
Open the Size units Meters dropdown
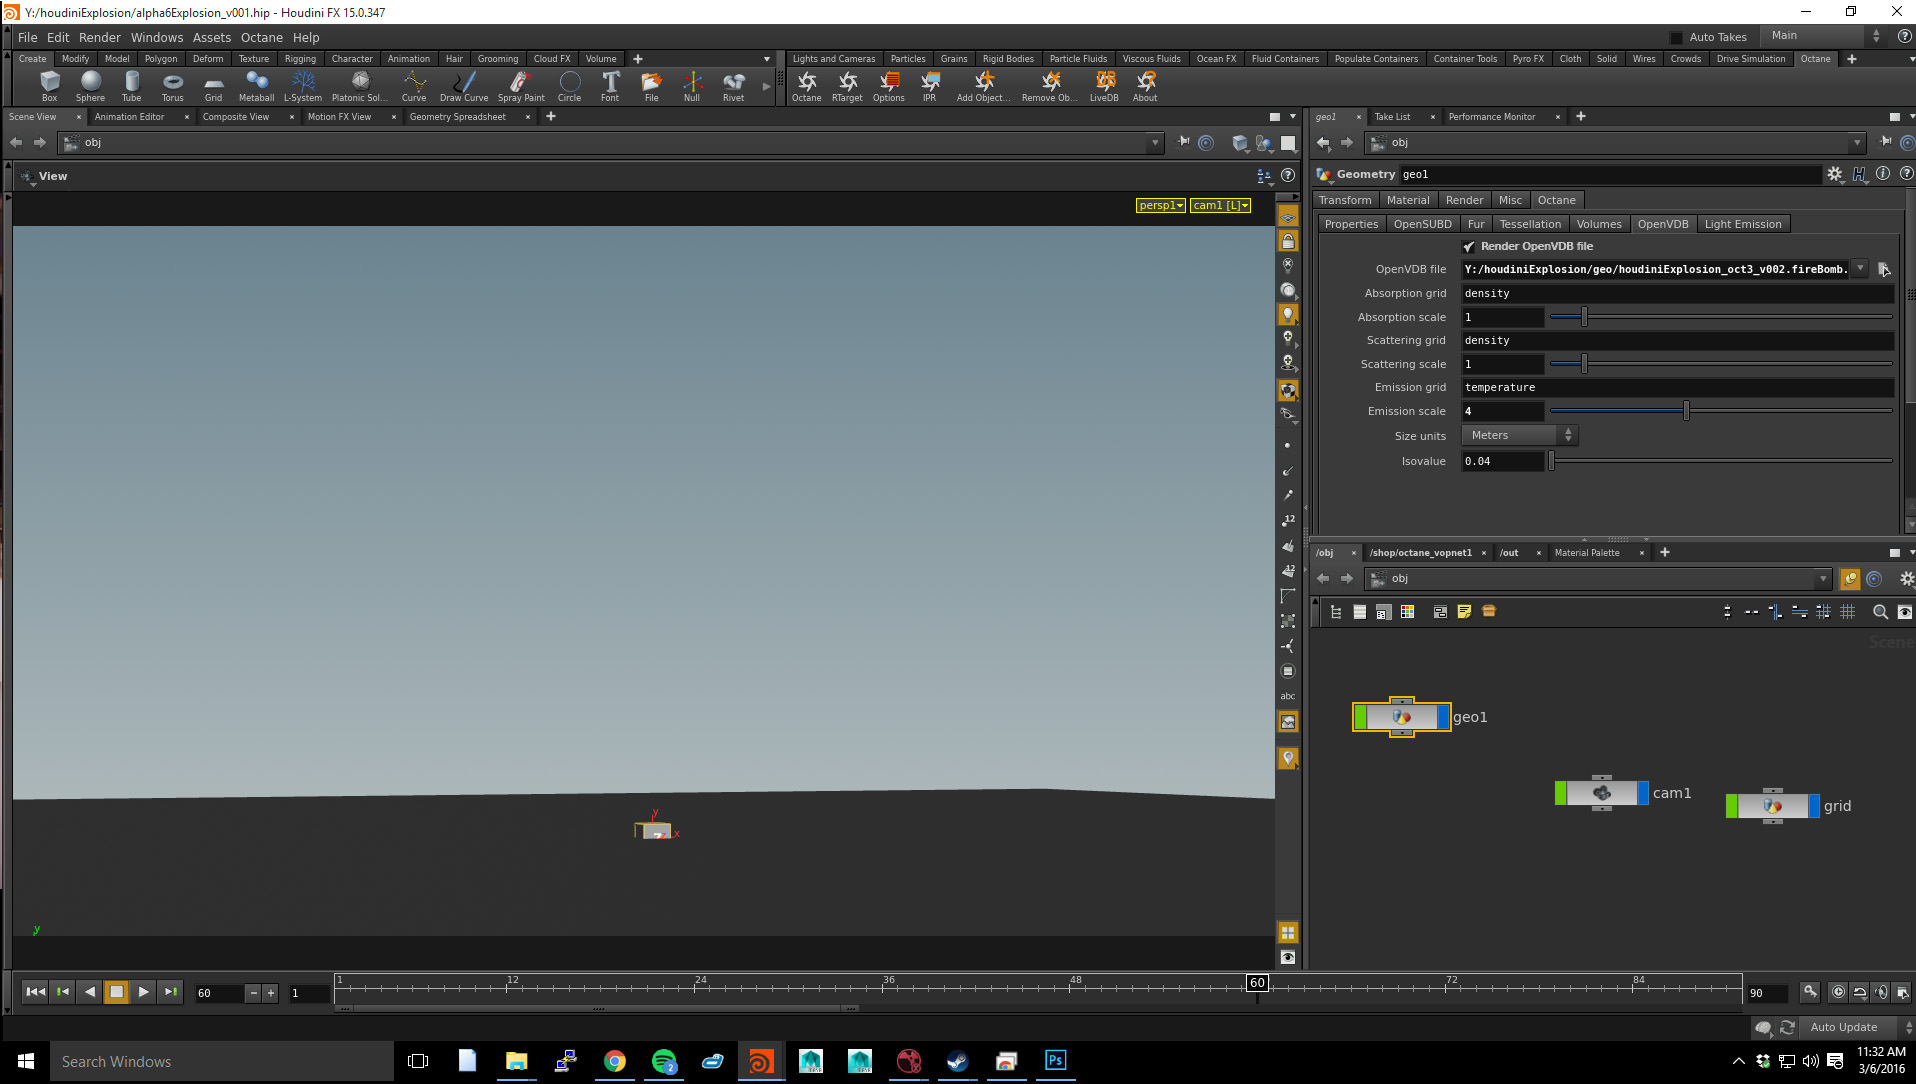[1519, 435]
